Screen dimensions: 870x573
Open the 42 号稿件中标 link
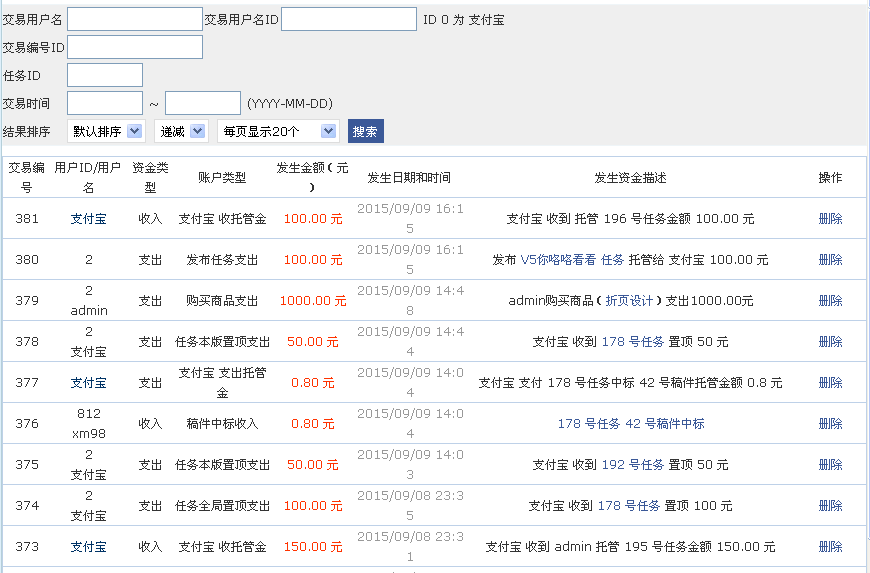click(665, 424)
